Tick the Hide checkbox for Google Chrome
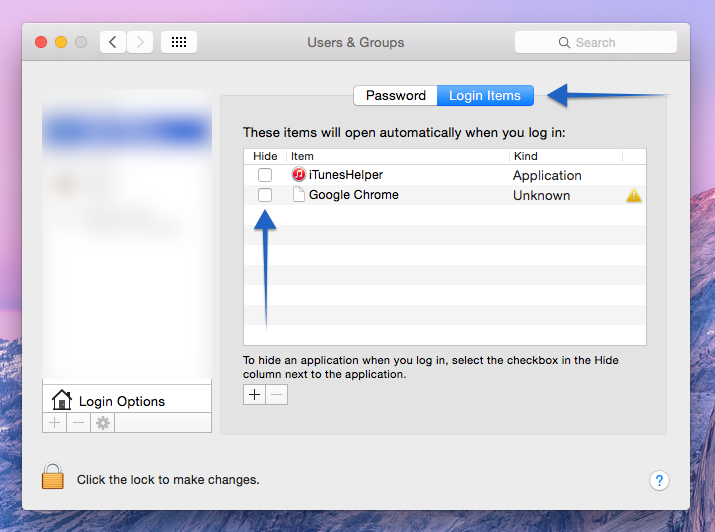 (265, 195)
